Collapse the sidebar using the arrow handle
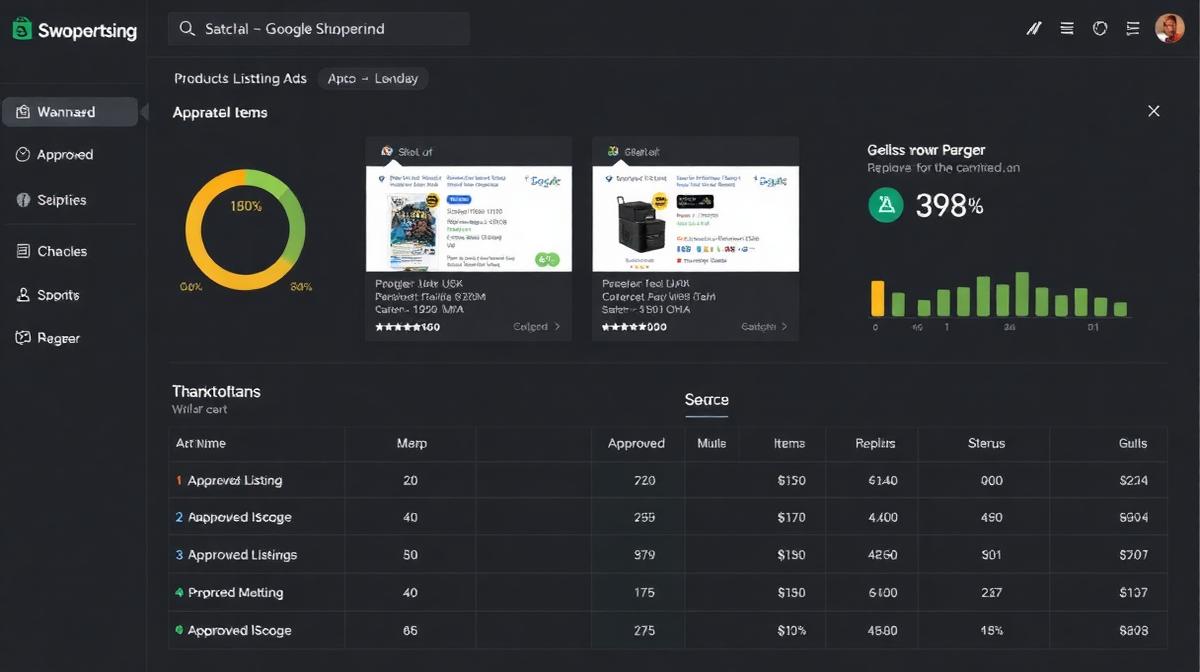This screenshot has width=1200, height=672. 144,112
